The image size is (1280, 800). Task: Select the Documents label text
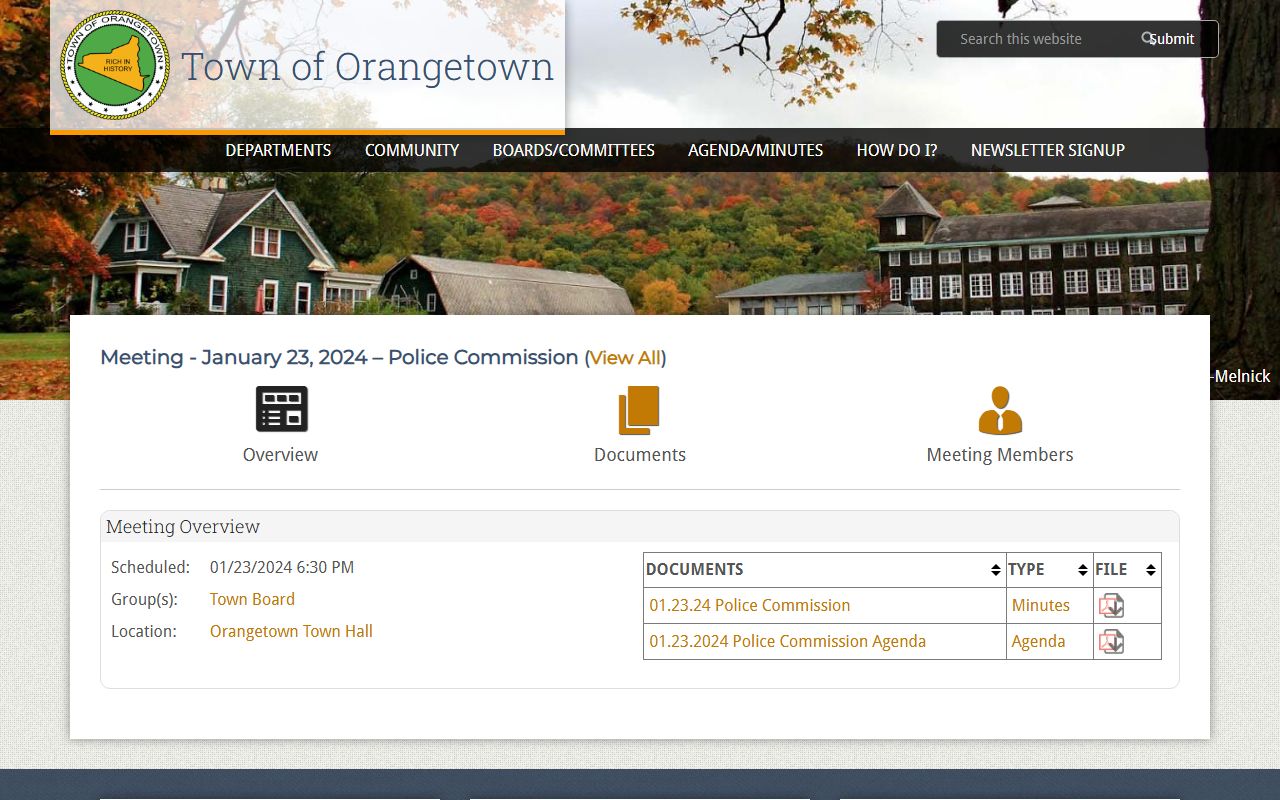pyautogui.click(x=640, y=454)
